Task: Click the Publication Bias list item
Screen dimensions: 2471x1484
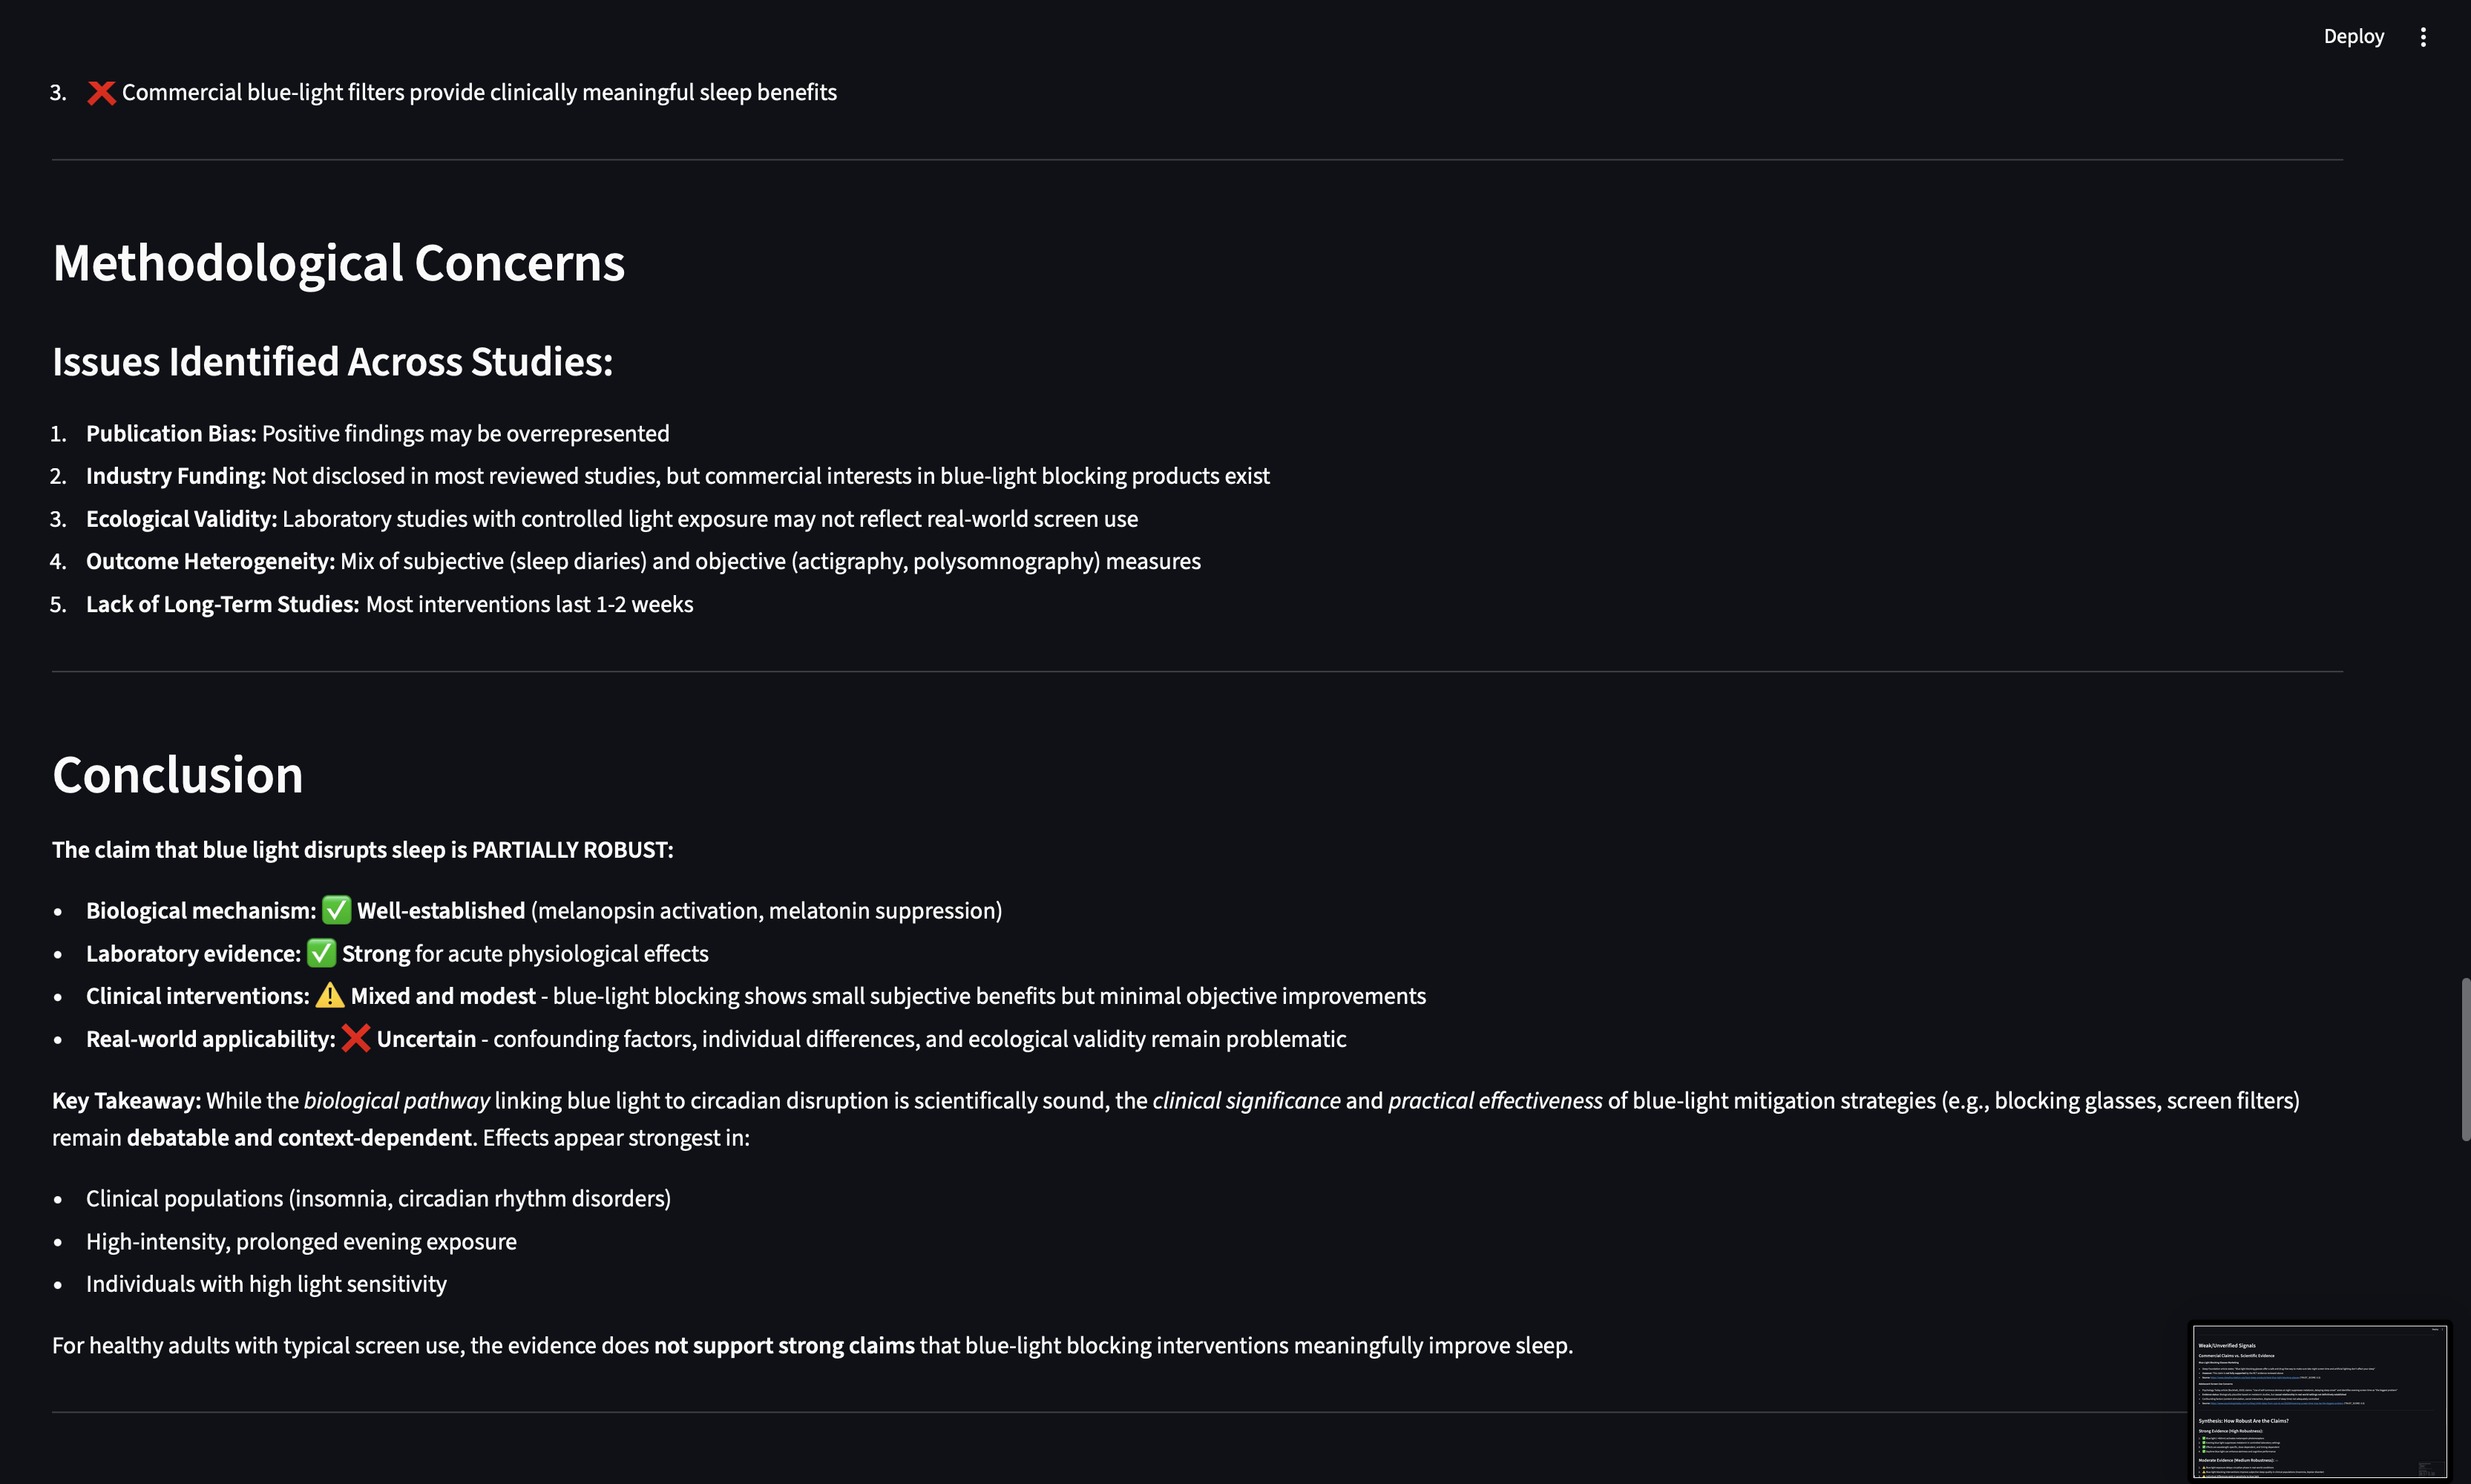Action: point(377,434)
